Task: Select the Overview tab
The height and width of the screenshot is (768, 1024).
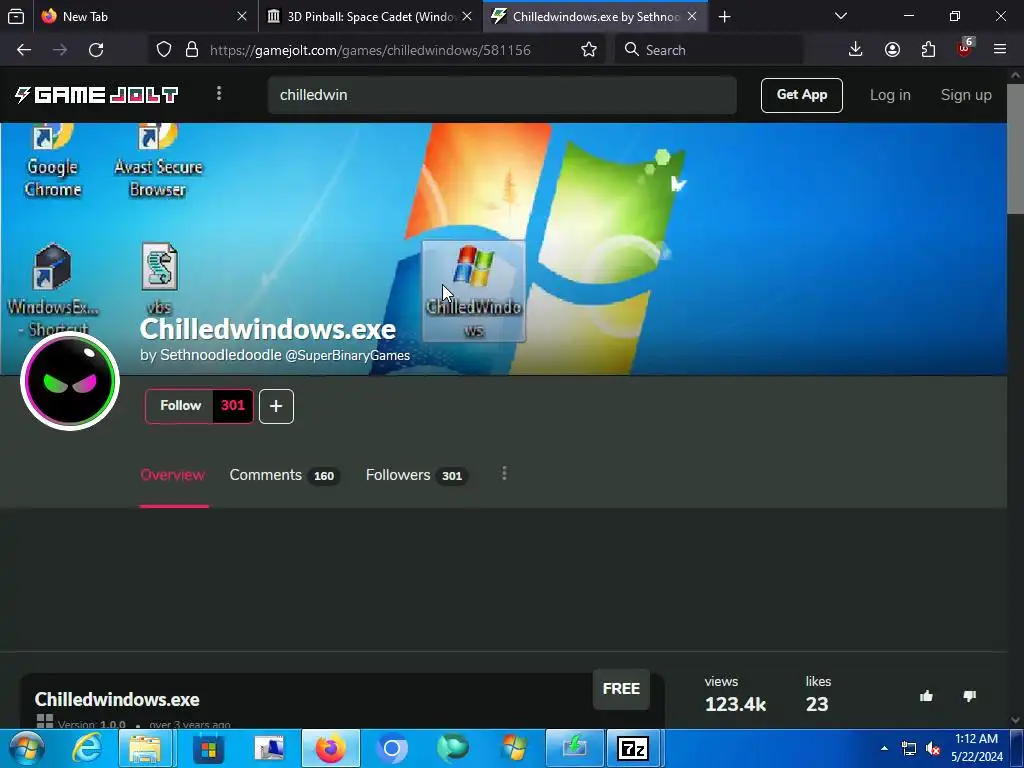Action: (x=172, y=475)
